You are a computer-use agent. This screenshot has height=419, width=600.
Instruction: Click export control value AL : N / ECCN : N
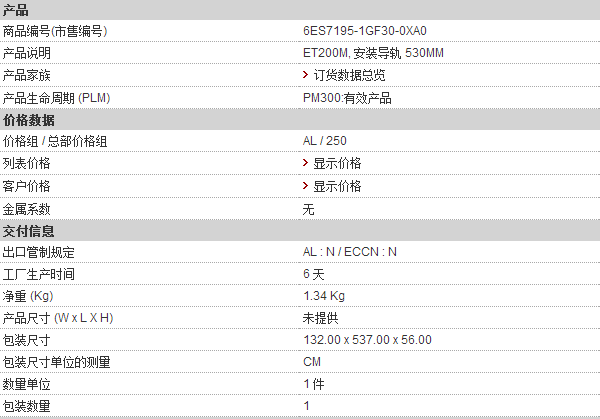point(350,252)
